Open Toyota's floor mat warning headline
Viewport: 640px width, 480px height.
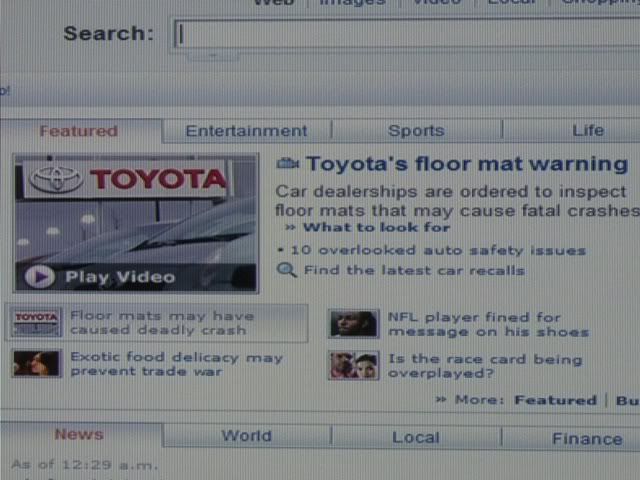[x=467, y=164]
